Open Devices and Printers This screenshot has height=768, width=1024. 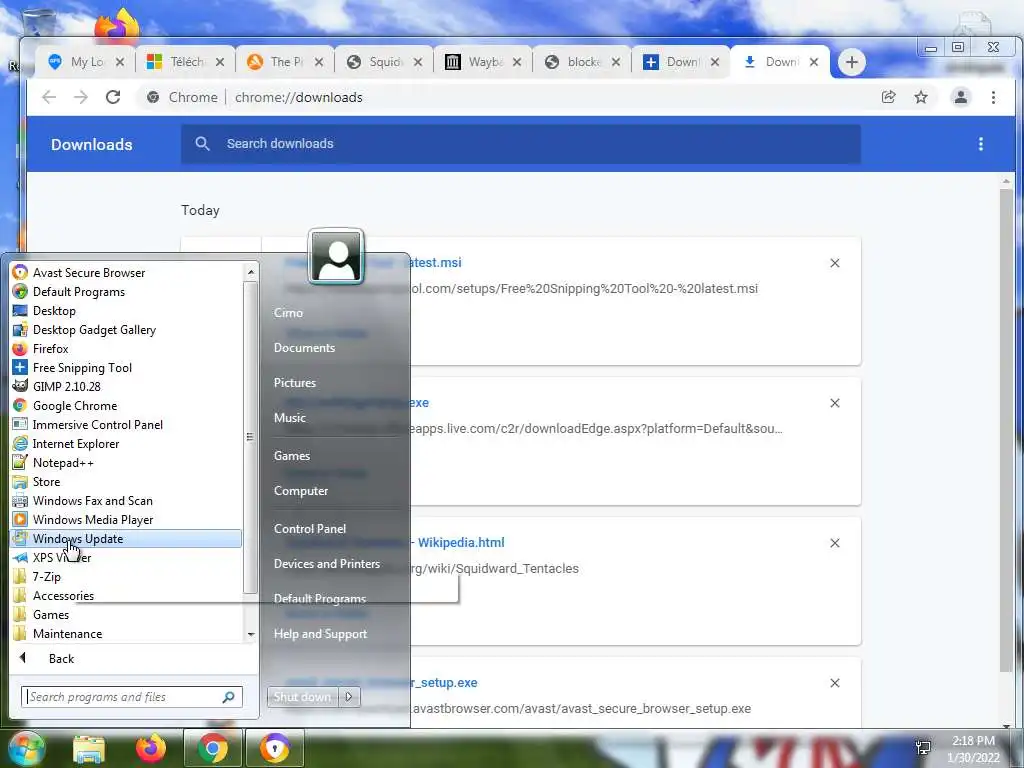pos(327,564)
